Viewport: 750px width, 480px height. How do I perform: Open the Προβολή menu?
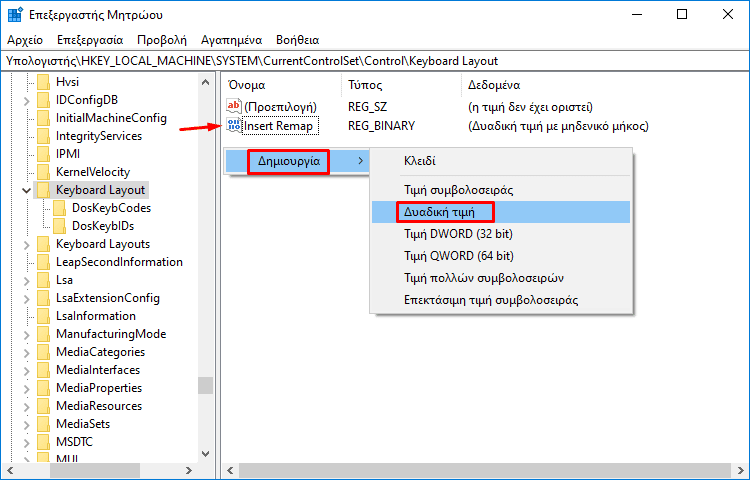[x=162, y=40]
